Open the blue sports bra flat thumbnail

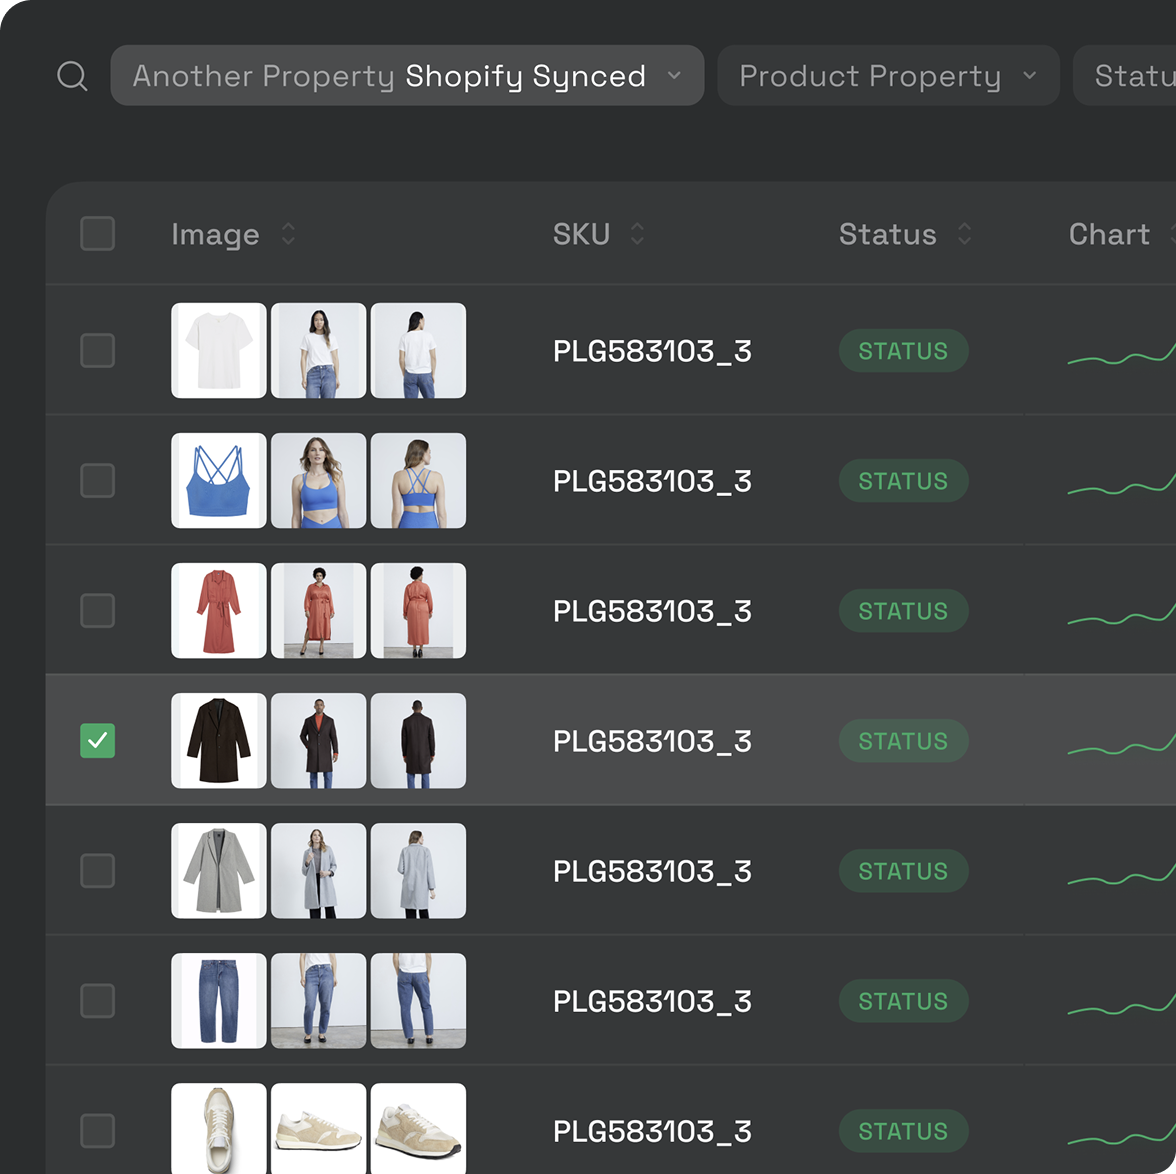[219, 480]
